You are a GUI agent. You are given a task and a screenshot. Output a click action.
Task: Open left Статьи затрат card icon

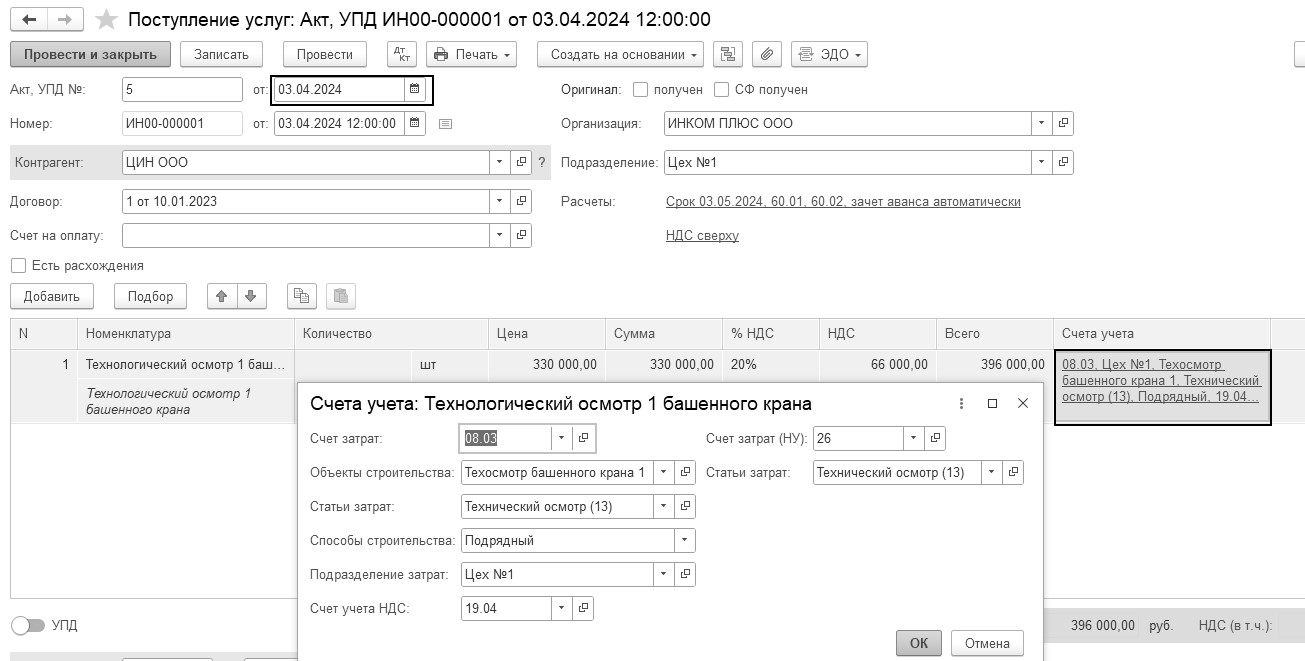click(685, 506)
